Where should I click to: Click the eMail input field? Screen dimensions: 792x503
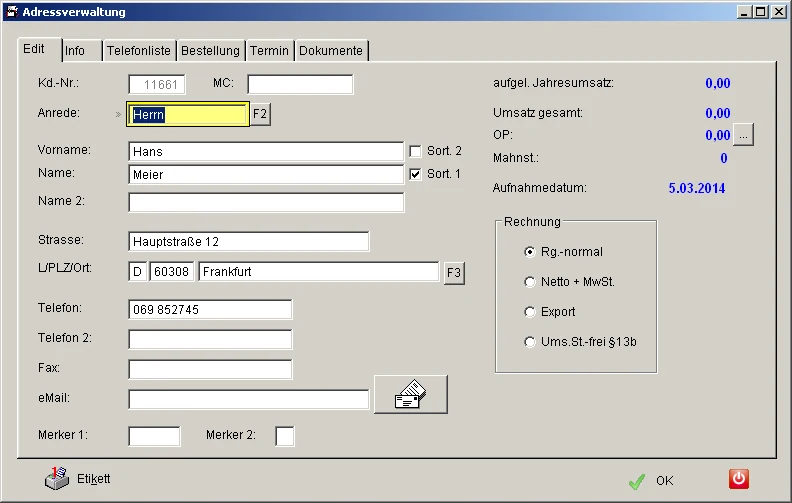(x=249, y=399)
